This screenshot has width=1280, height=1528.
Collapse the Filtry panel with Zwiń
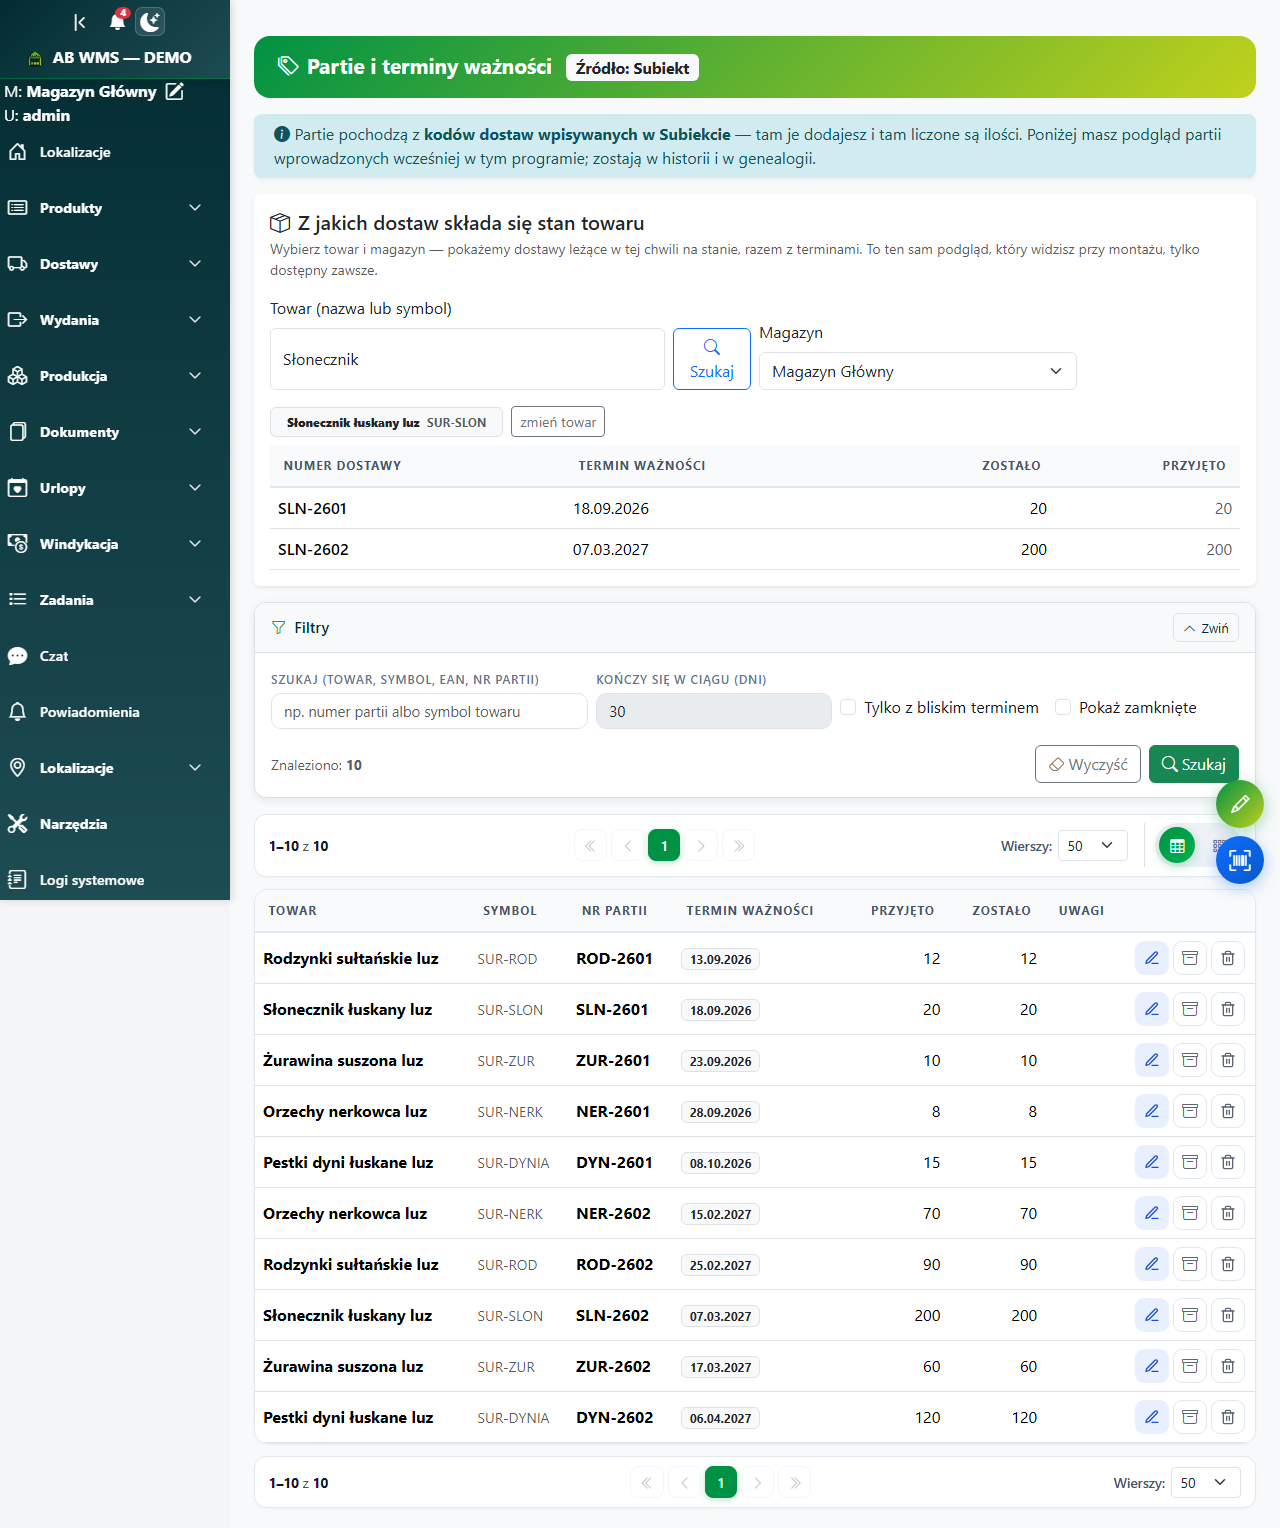point(1206,628)
